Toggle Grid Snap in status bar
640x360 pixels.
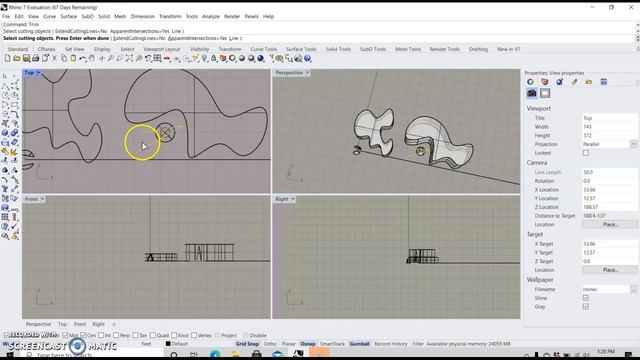tap(247, 344)
